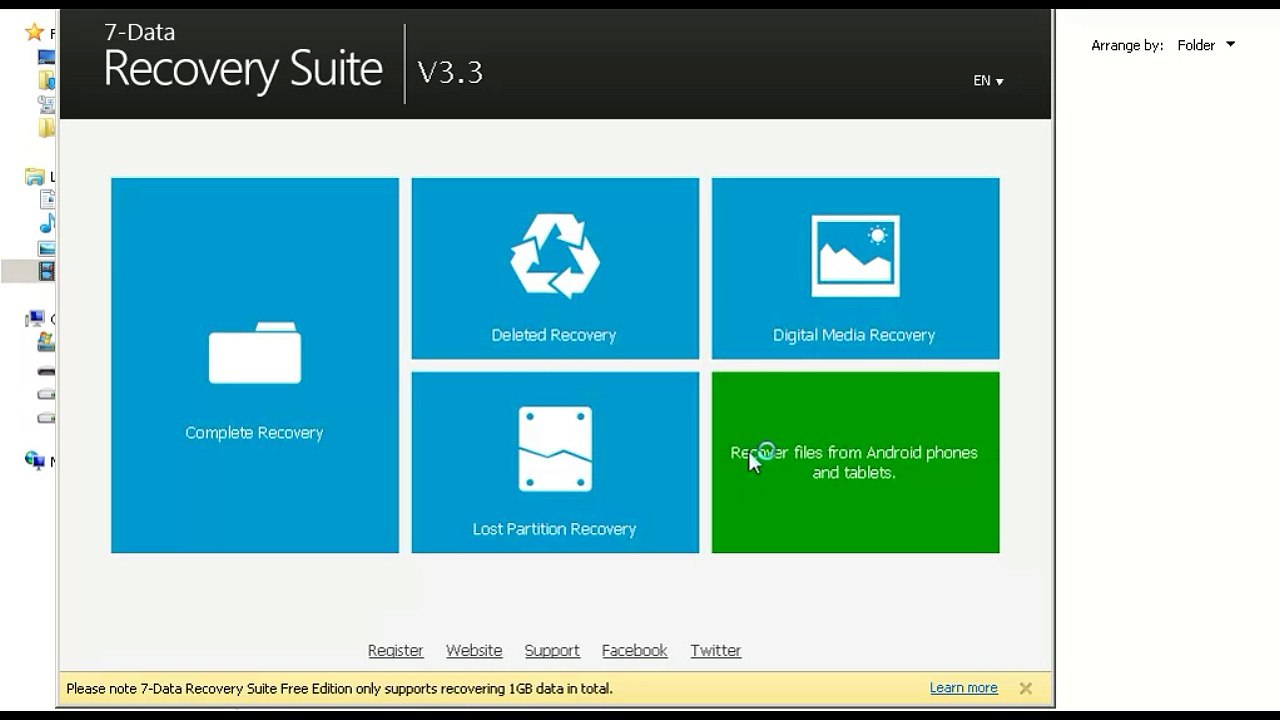Open the Register link
Screen dimensions: 1280x720
395,650
